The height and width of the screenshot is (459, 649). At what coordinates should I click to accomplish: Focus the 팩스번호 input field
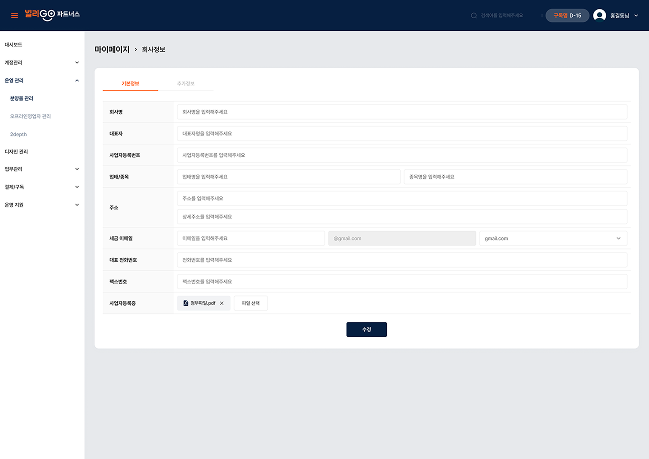402,281
